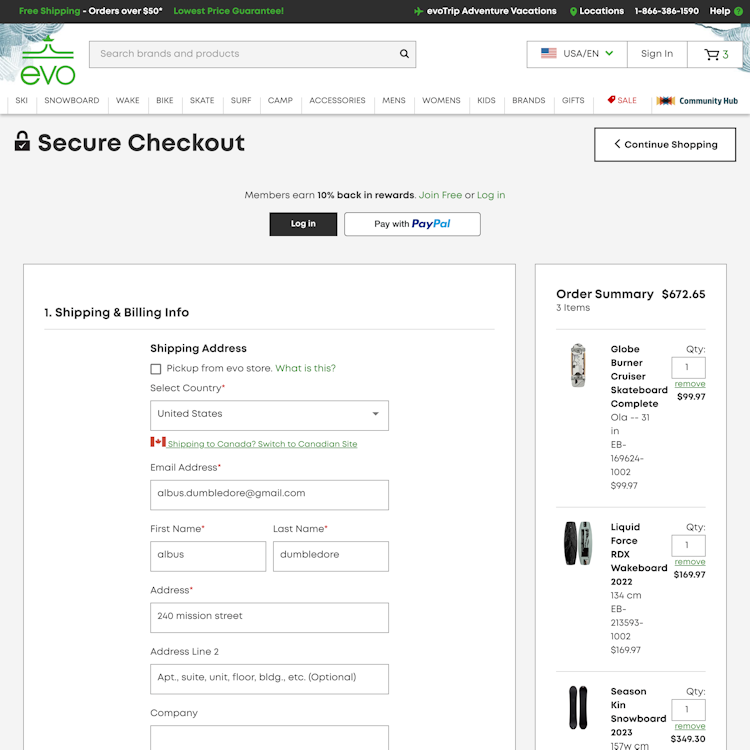Click the green Log in text link
This screenshot has width=750, height=750.
pos(491,195)
